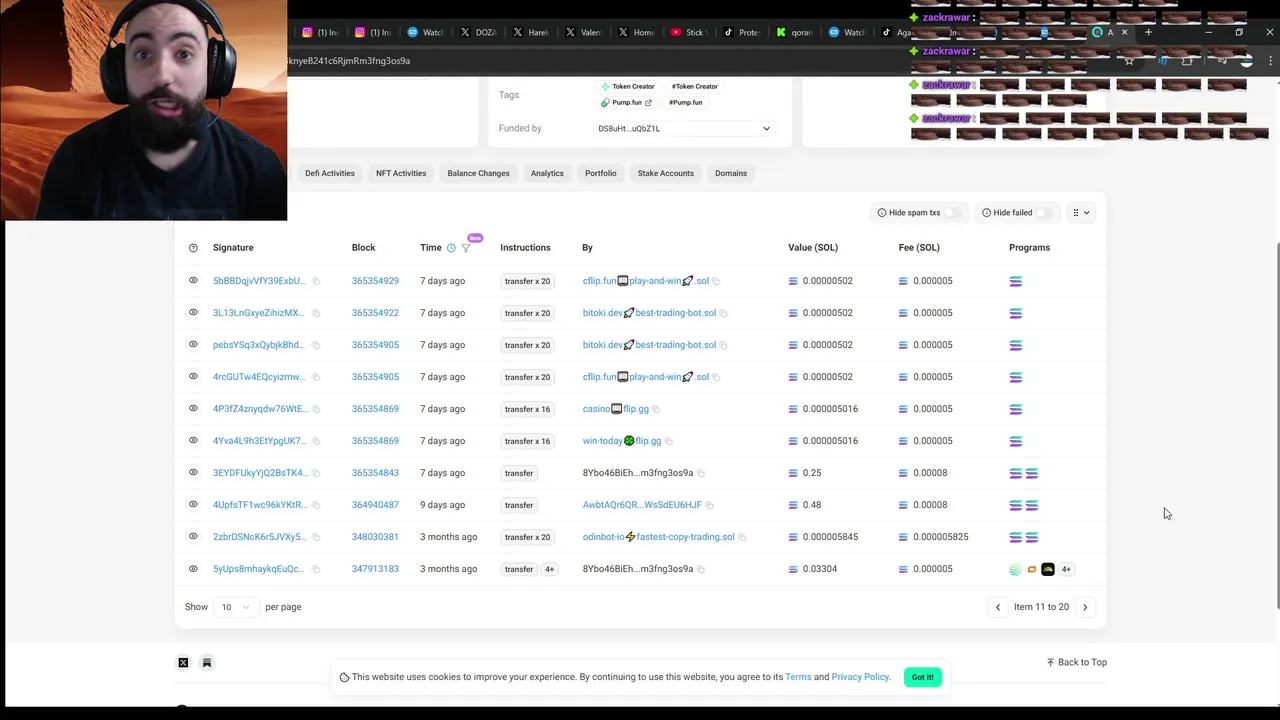1280x720 pixels.
Task: Copy signature 4P3fZ4znyqdw76WtE with copy icon
Action: [316, 409]
